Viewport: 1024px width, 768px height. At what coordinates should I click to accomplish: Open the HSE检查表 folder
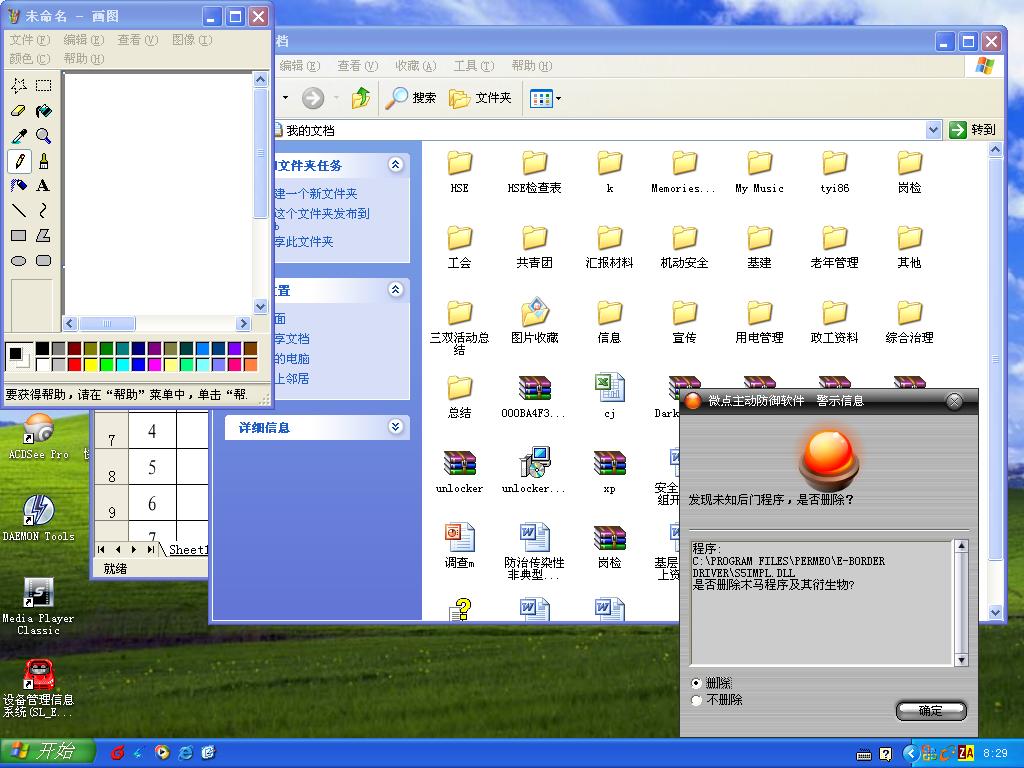[534, 172]
